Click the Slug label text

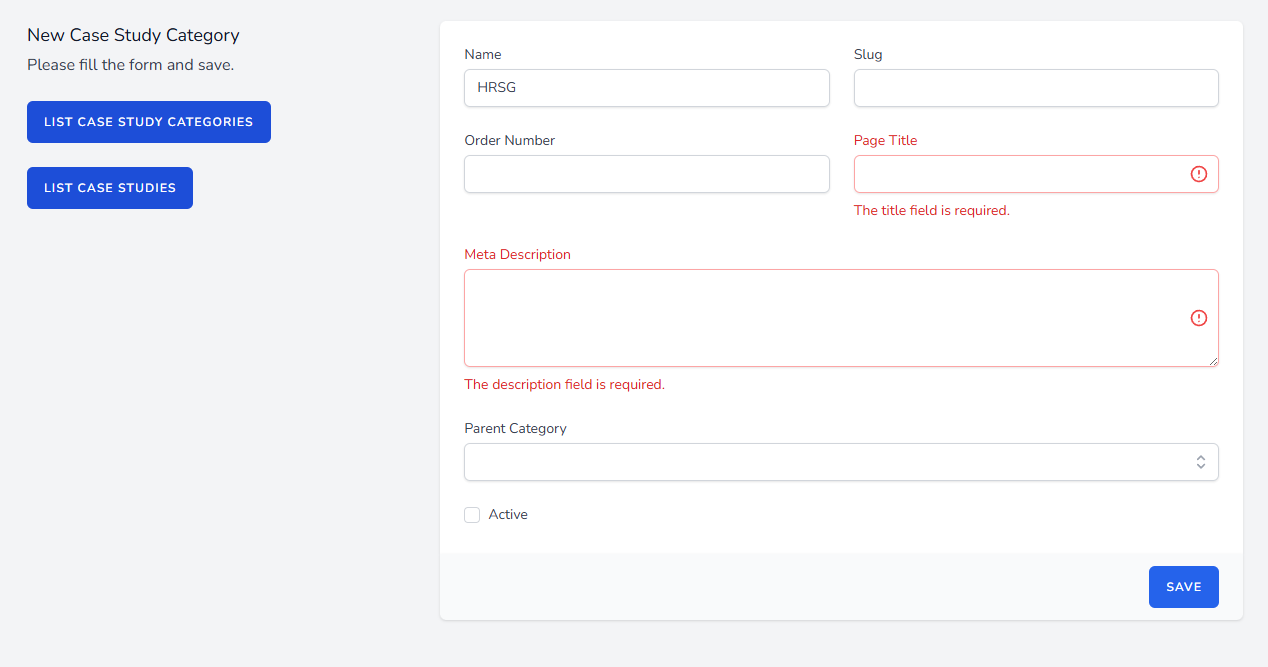(x=868, y=55)
